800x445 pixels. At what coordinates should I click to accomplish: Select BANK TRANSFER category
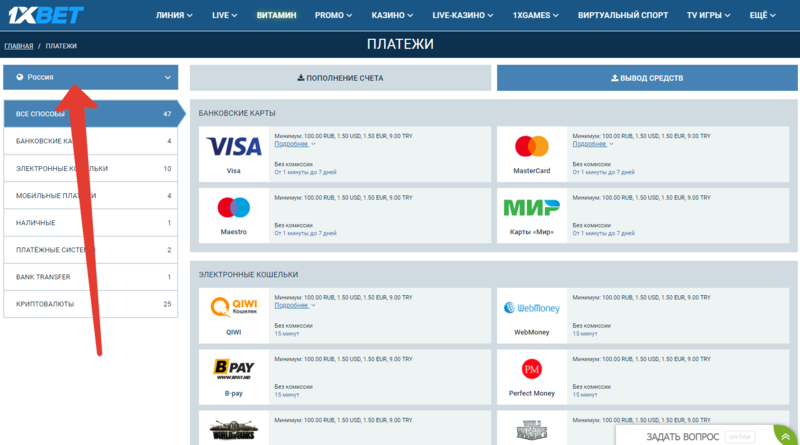(91, 277)
